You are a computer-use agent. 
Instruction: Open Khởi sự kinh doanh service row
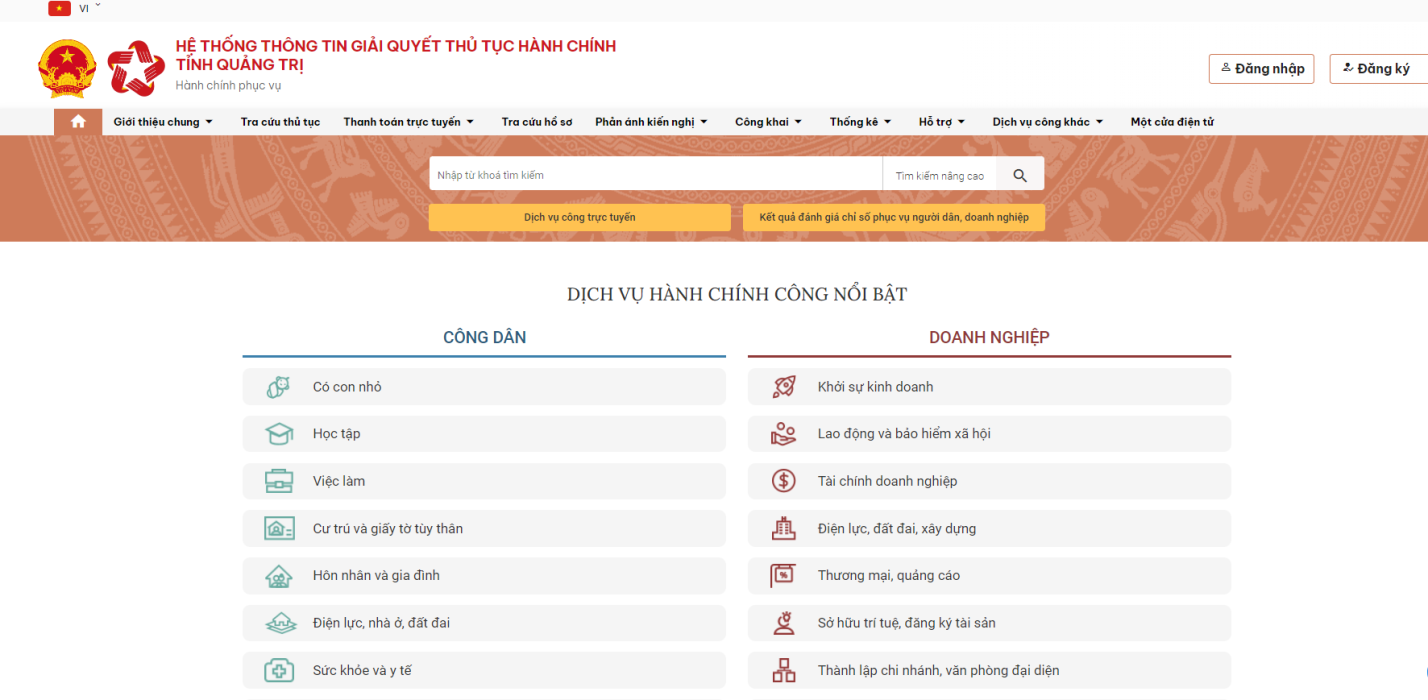[989, 387]
